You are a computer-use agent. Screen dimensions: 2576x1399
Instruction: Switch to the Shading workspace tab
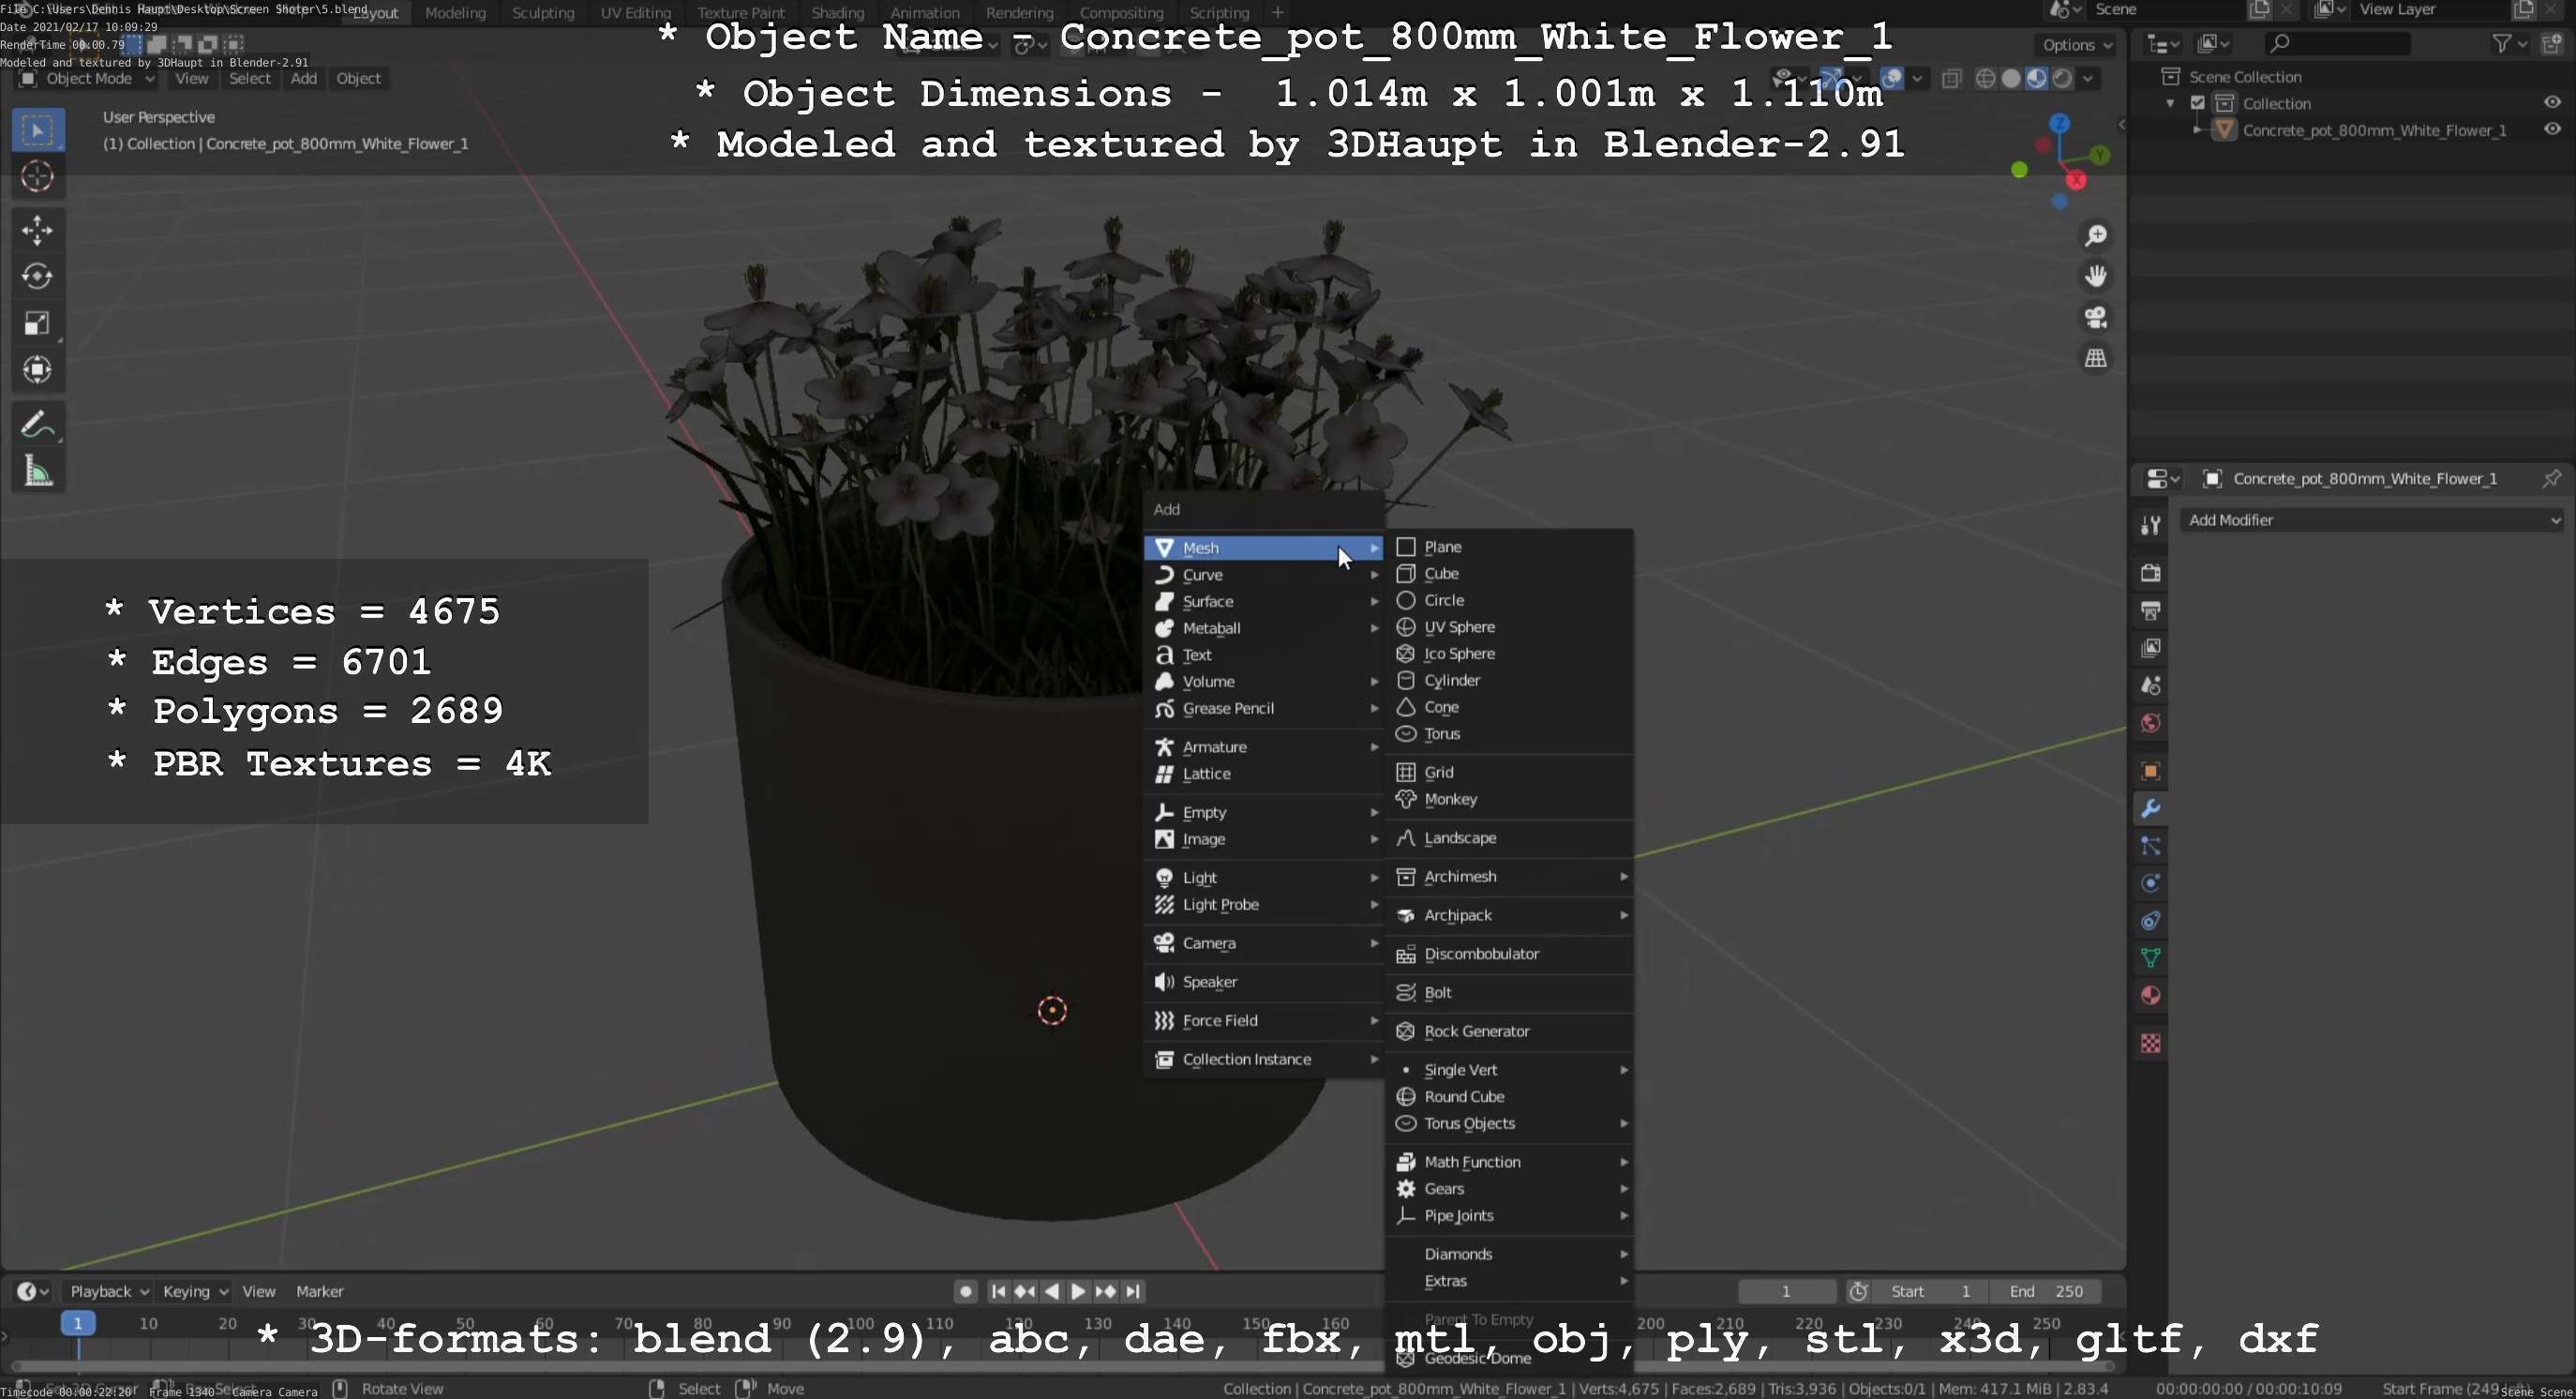pyautogui.click(x=837, y=13)
